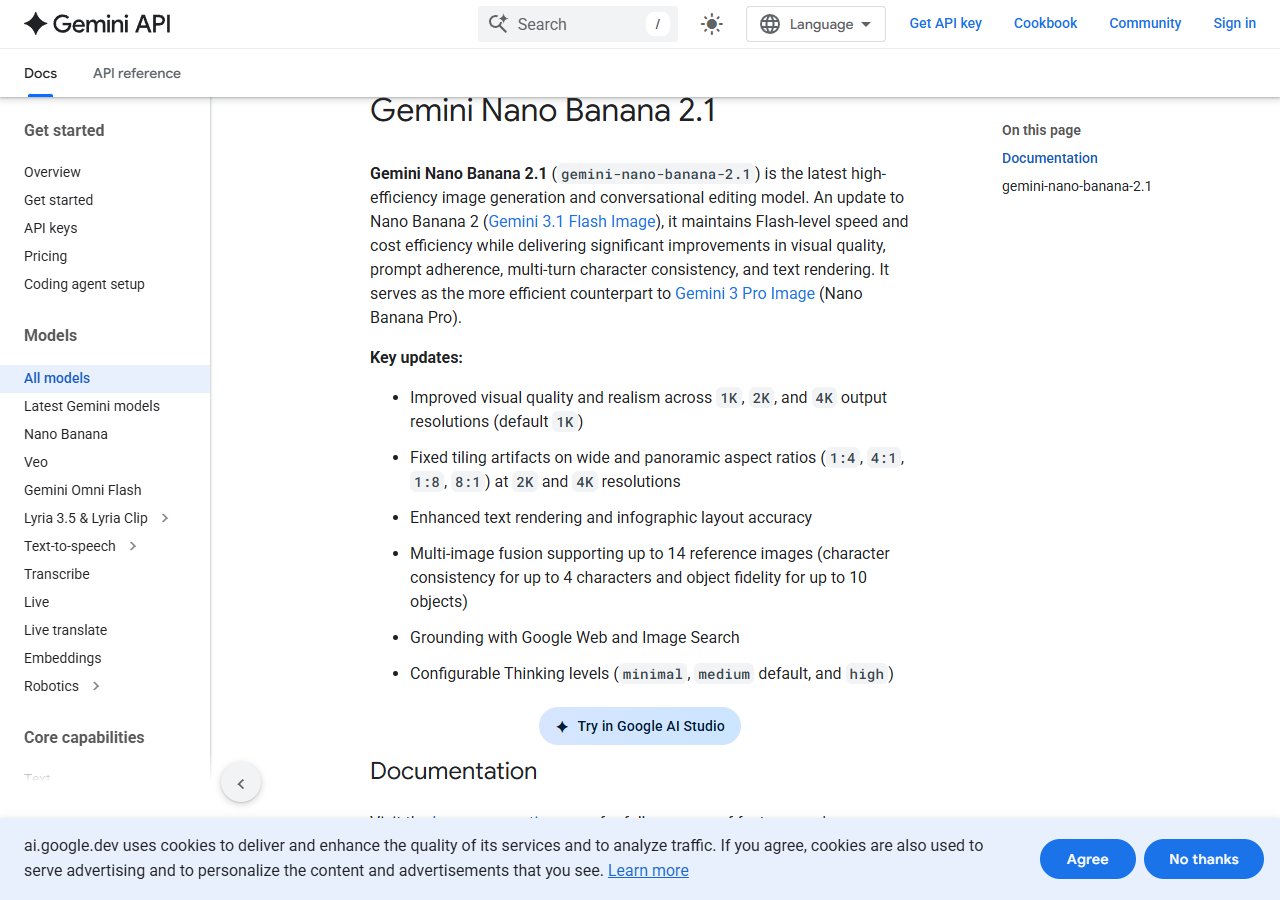
Task: Click Learn more in cookie banner
Action: click(x=648, y=870)
